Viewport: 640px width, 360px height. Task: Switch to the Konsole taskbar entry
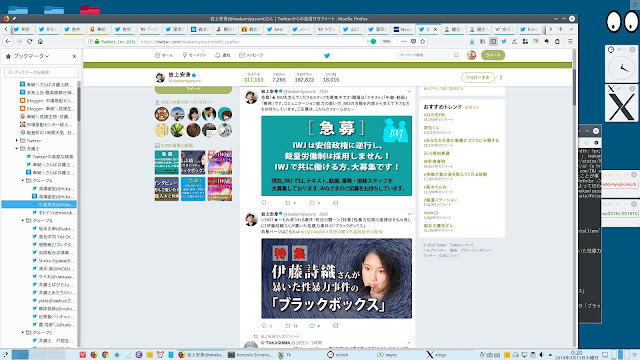click(x=249, y=355)
